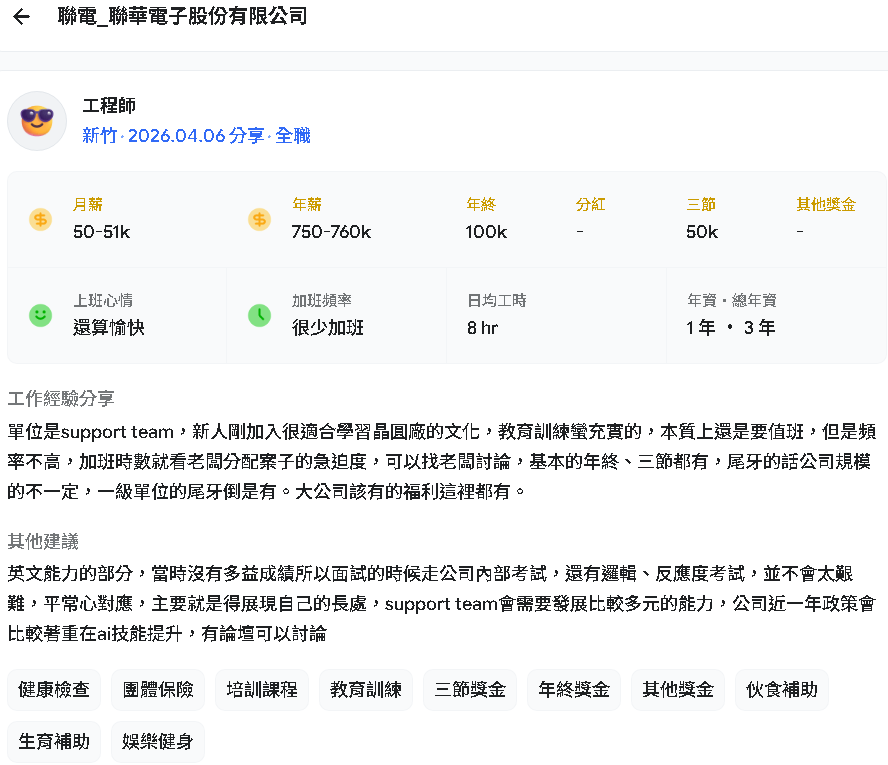Viewport: 888px width, 765px height.
Task: Select the 娛樂健身 benefit tag
Action: (158, 742)
